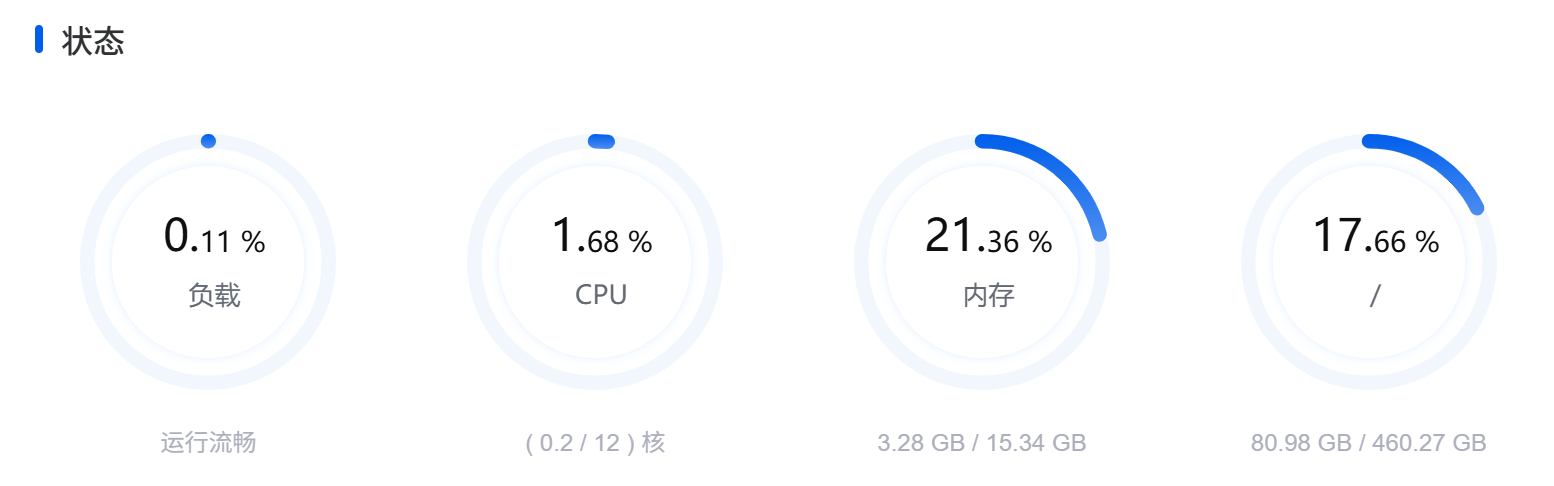Click the blue dot on load gauge

click(208, 141)
